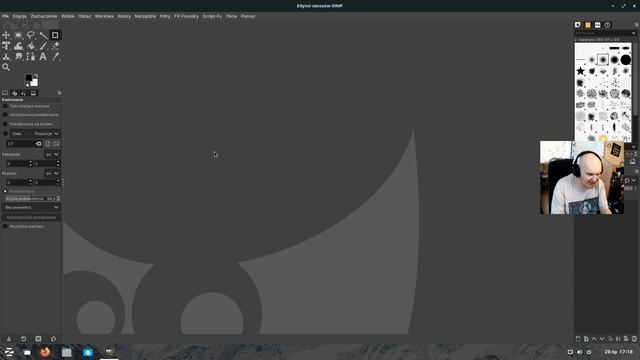Toggle 'Umożliwienie powiększania' checkbox
Viewport: 640px width, 360px height.
click(5, 115)
